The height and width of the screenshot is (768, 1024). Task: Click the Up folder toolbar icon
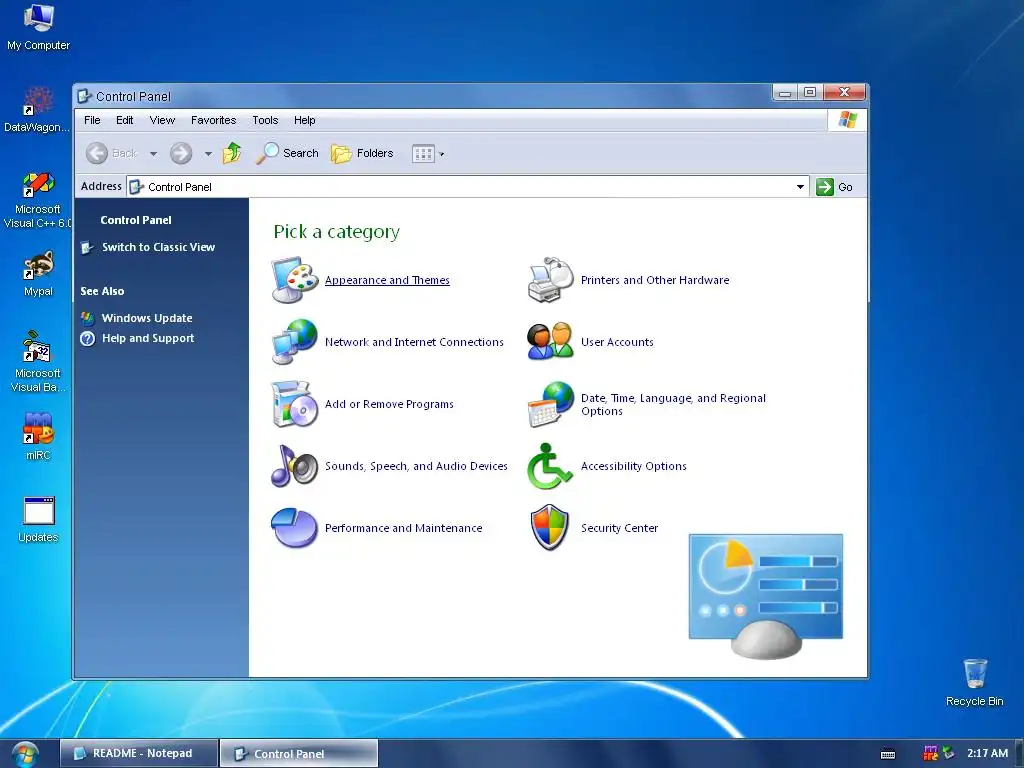pos(232,153)
